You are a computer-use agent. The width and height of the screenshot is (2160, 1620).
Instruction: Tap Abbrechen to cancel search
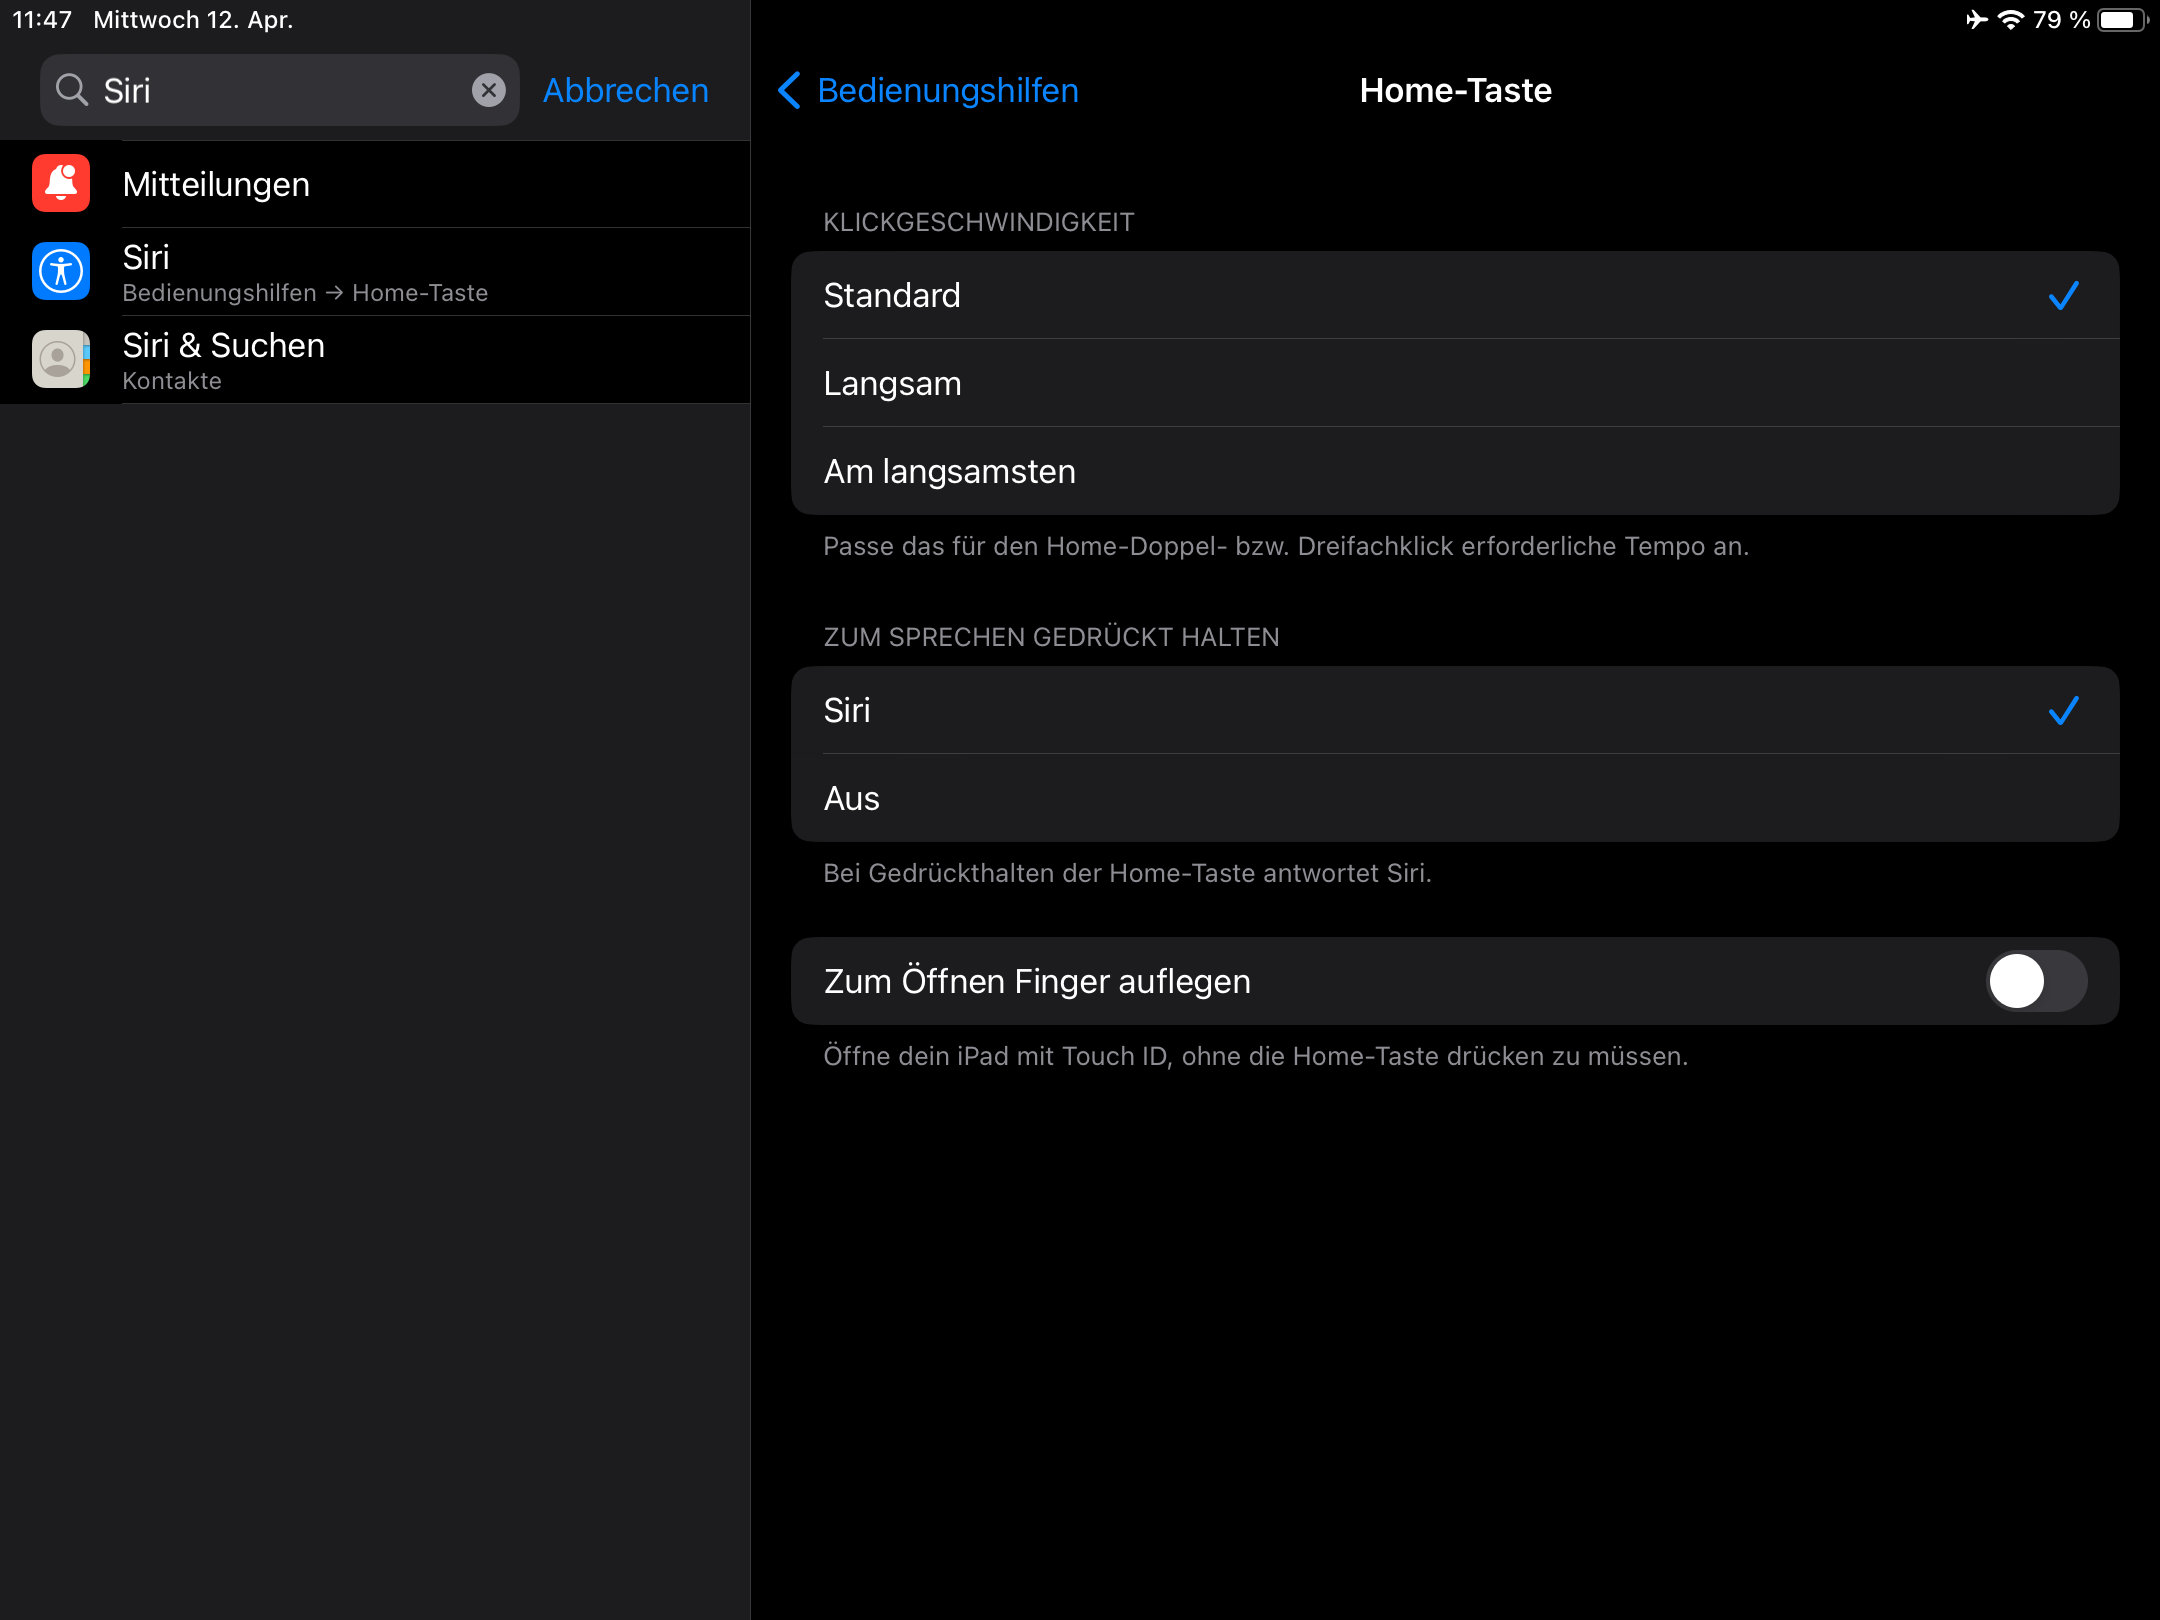click(626, 90)
